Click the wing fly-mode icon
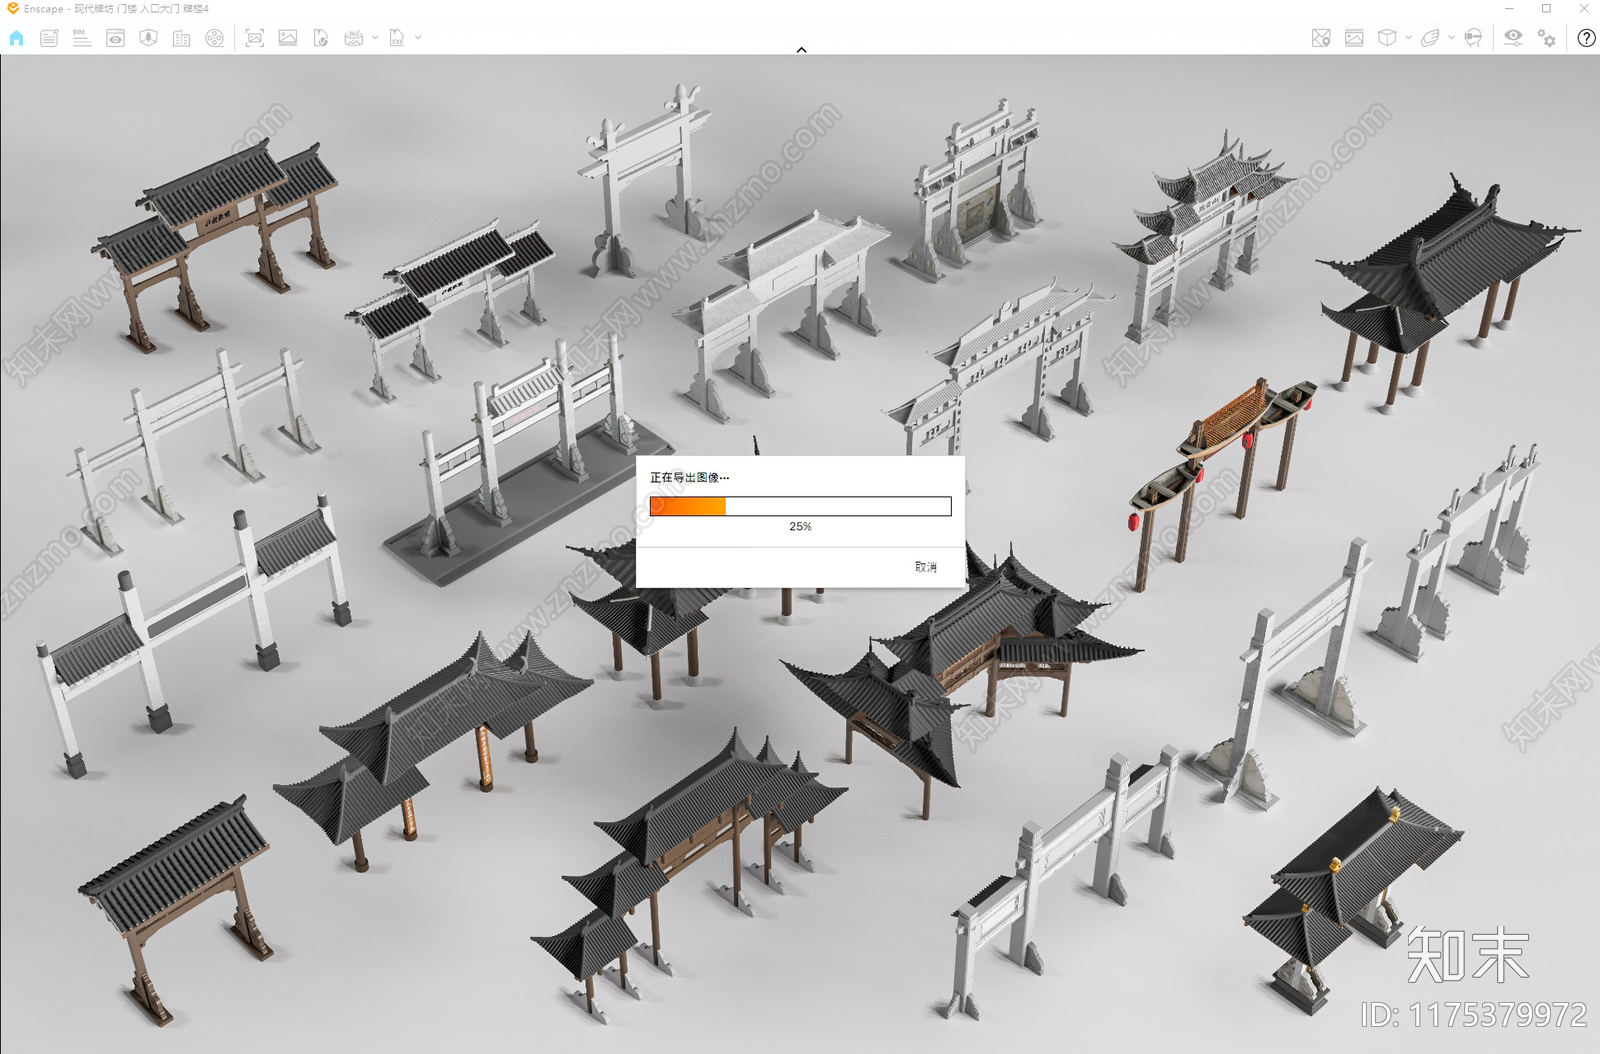 tap(1430, 38)
